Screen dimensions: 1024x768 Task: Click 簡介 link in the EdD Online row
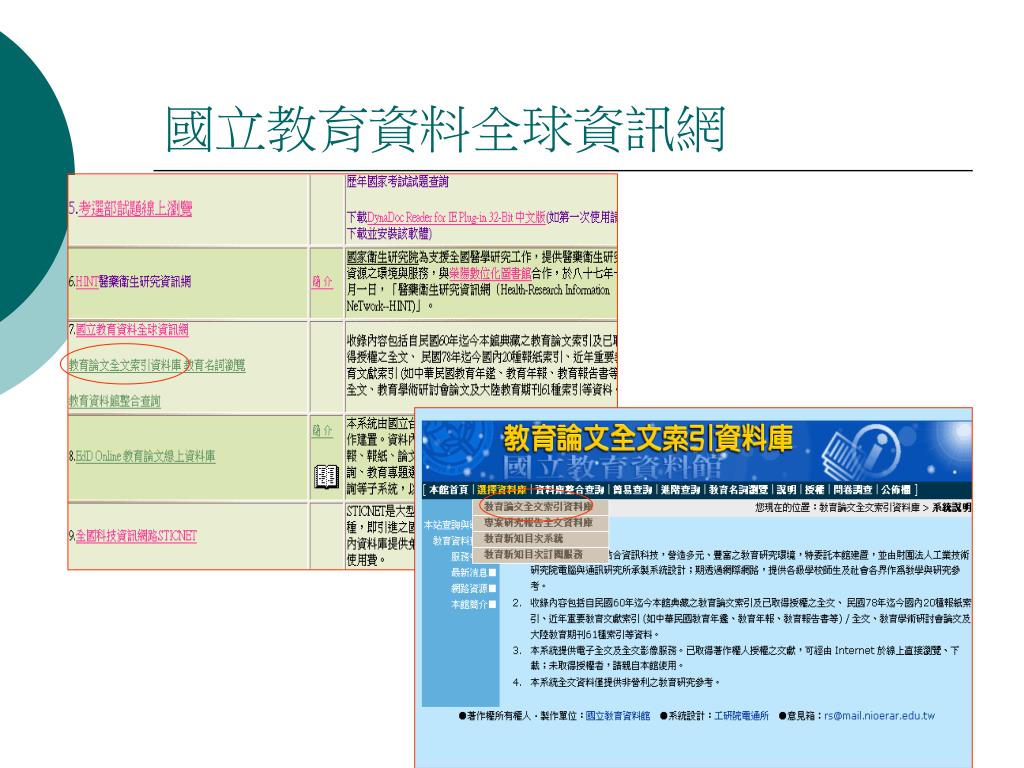[322, 430]
